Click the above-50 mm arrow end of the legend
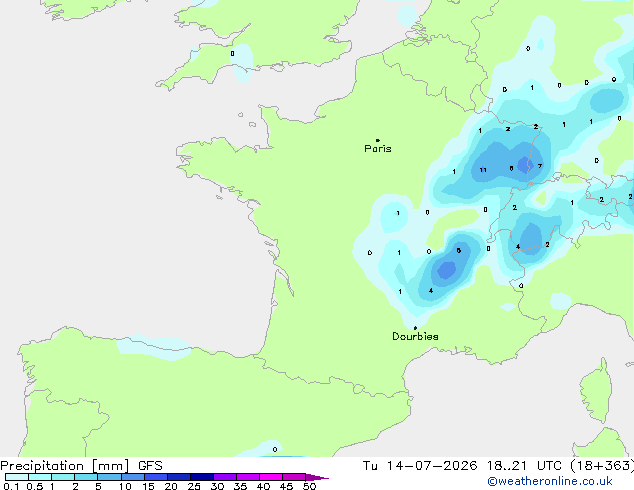 click(x=317, y=477)
